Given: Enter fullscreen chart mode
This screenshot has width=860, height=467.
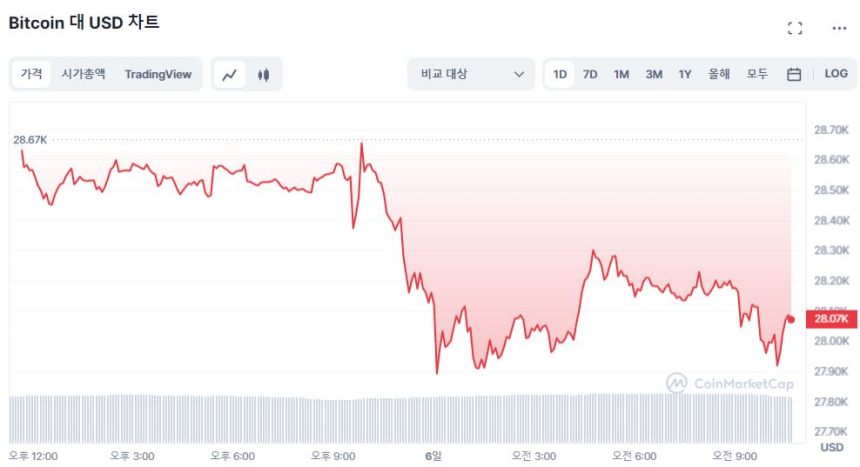Looking at the screenshot, I should [795, 28].
